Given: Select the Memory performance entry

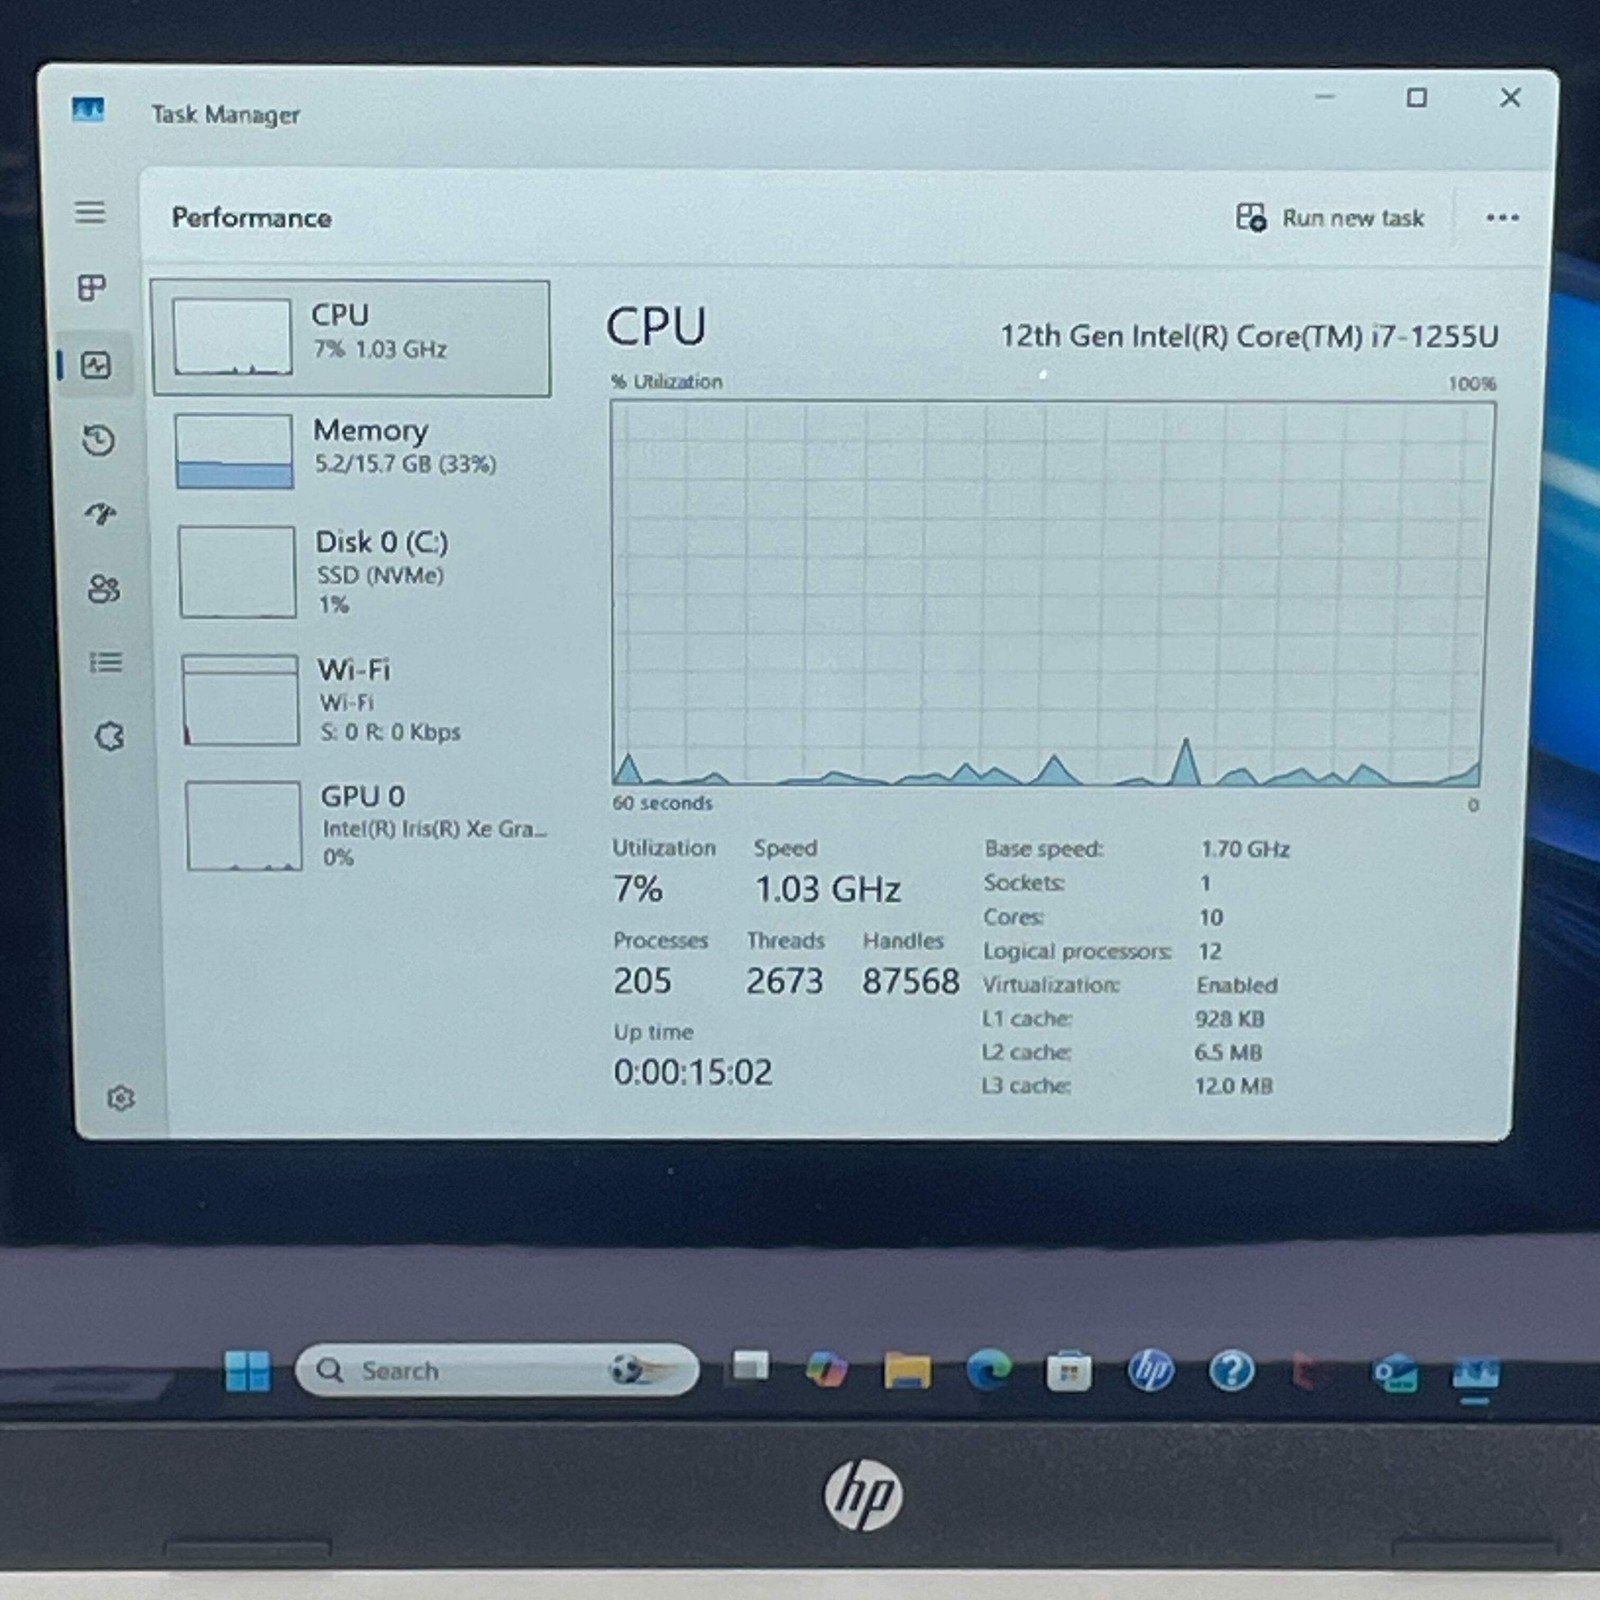Looking at the screenshot, I should click(x=353, y=450).
